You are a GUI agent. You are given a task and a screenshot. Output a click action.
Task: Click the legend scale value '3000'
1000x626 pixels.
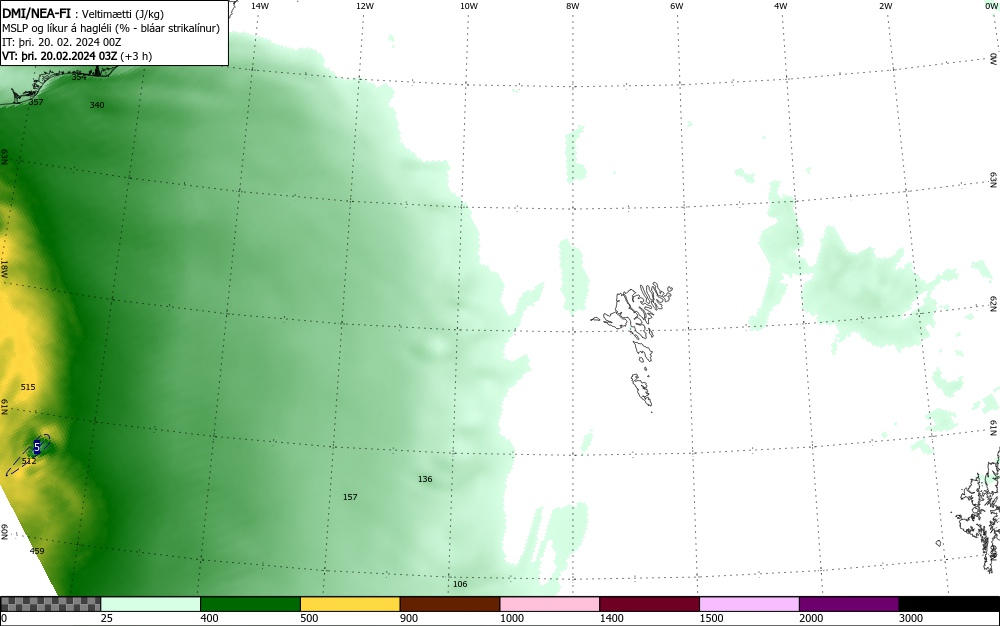coord(911,618)
